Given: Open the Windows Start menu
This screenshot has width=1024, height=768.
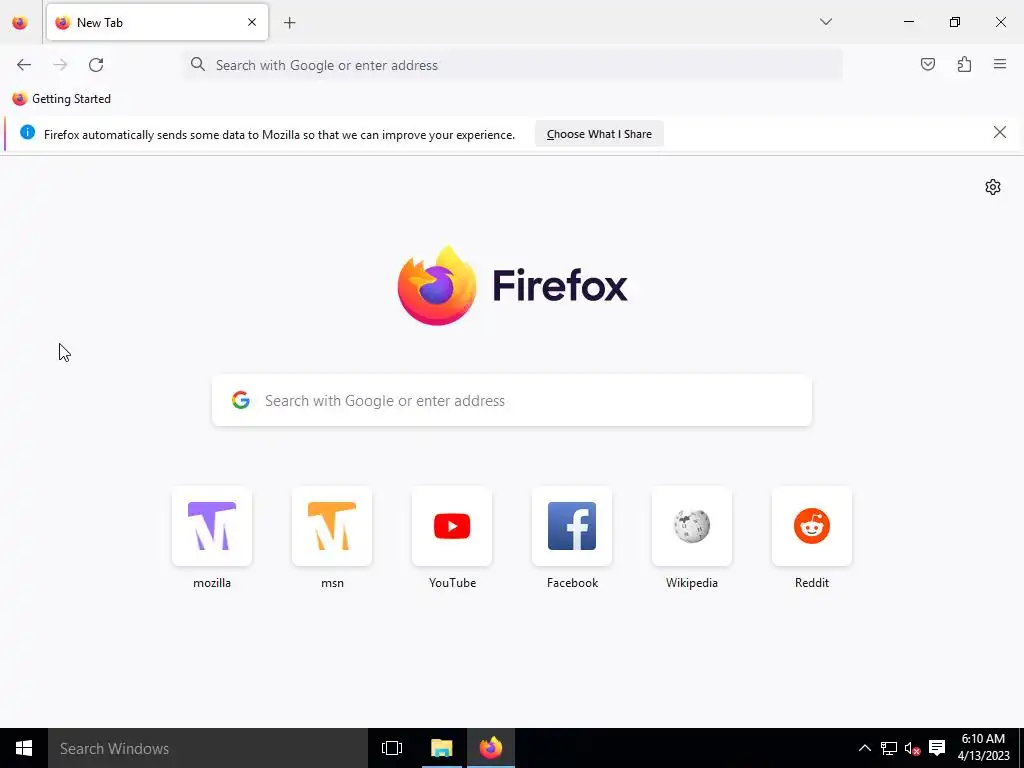Looking at the screenshot, I should tap(24, 748).
